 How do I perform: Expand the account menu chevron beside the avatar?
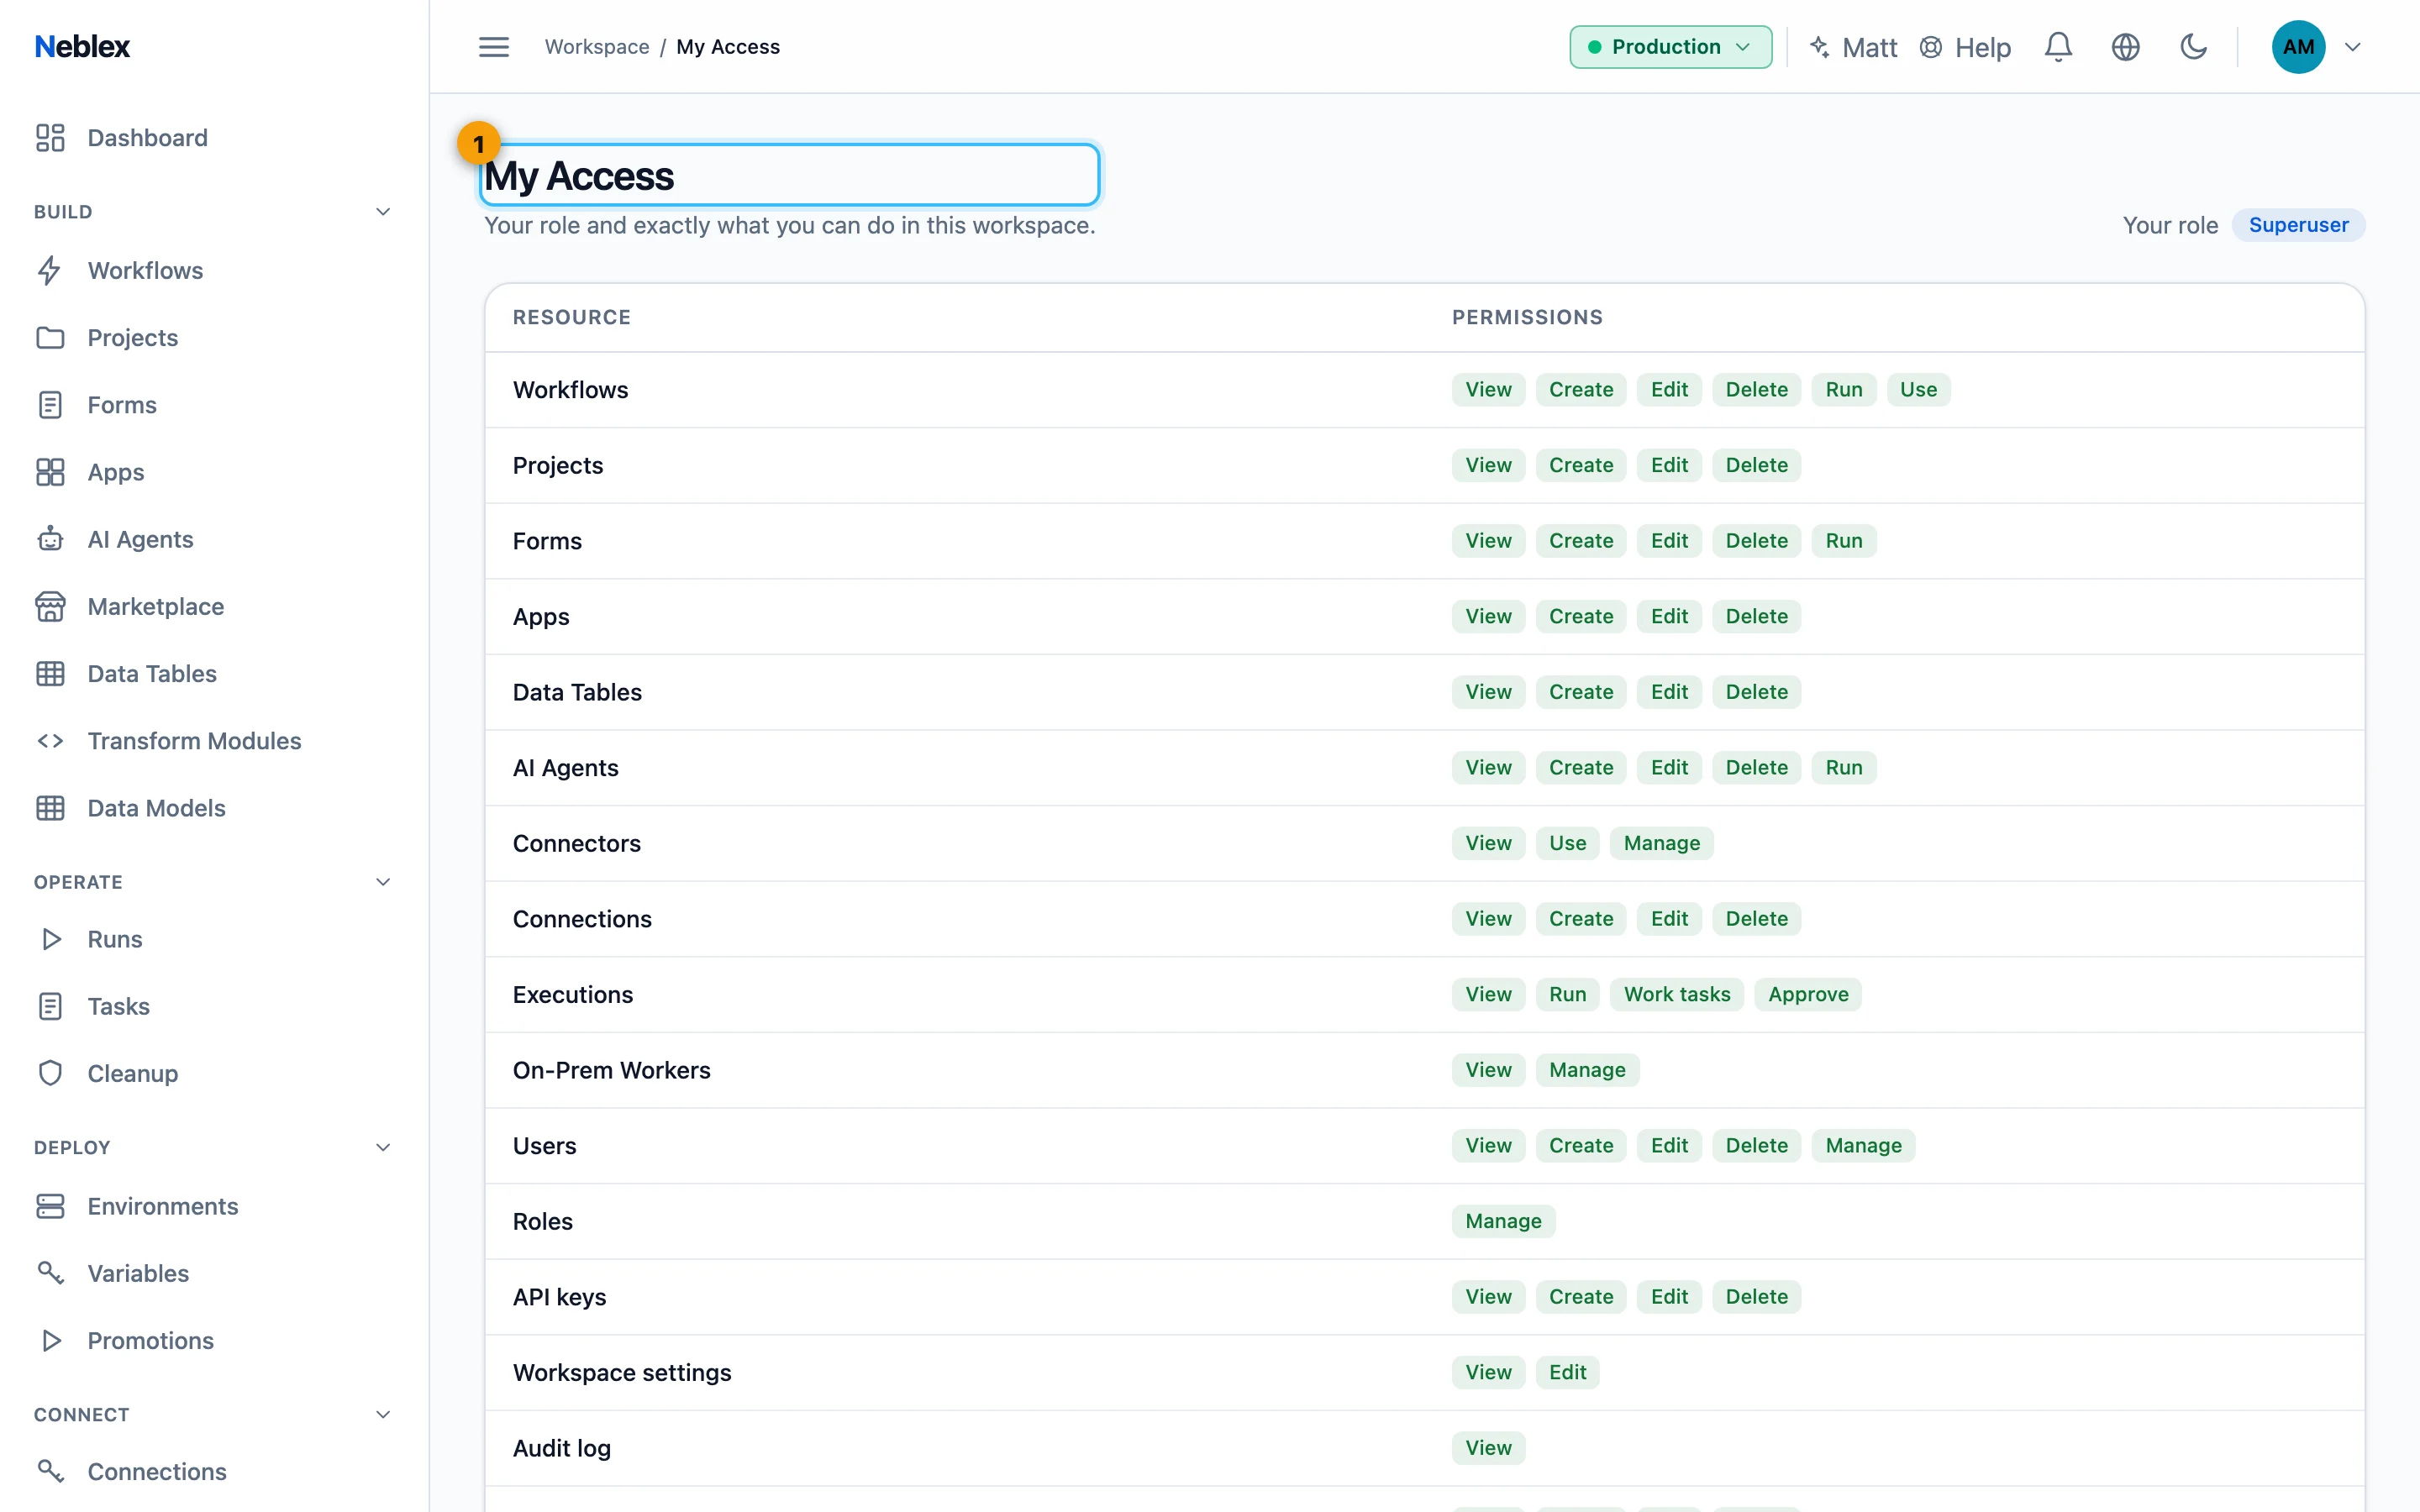(2352, 47)
